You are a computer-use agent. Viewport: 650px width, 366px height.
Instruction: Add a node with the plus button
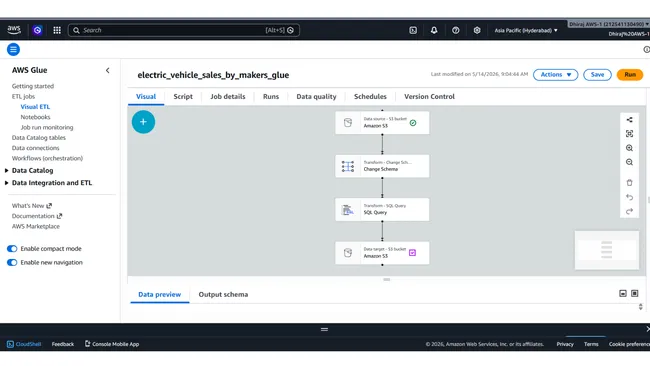coord(143,122)
